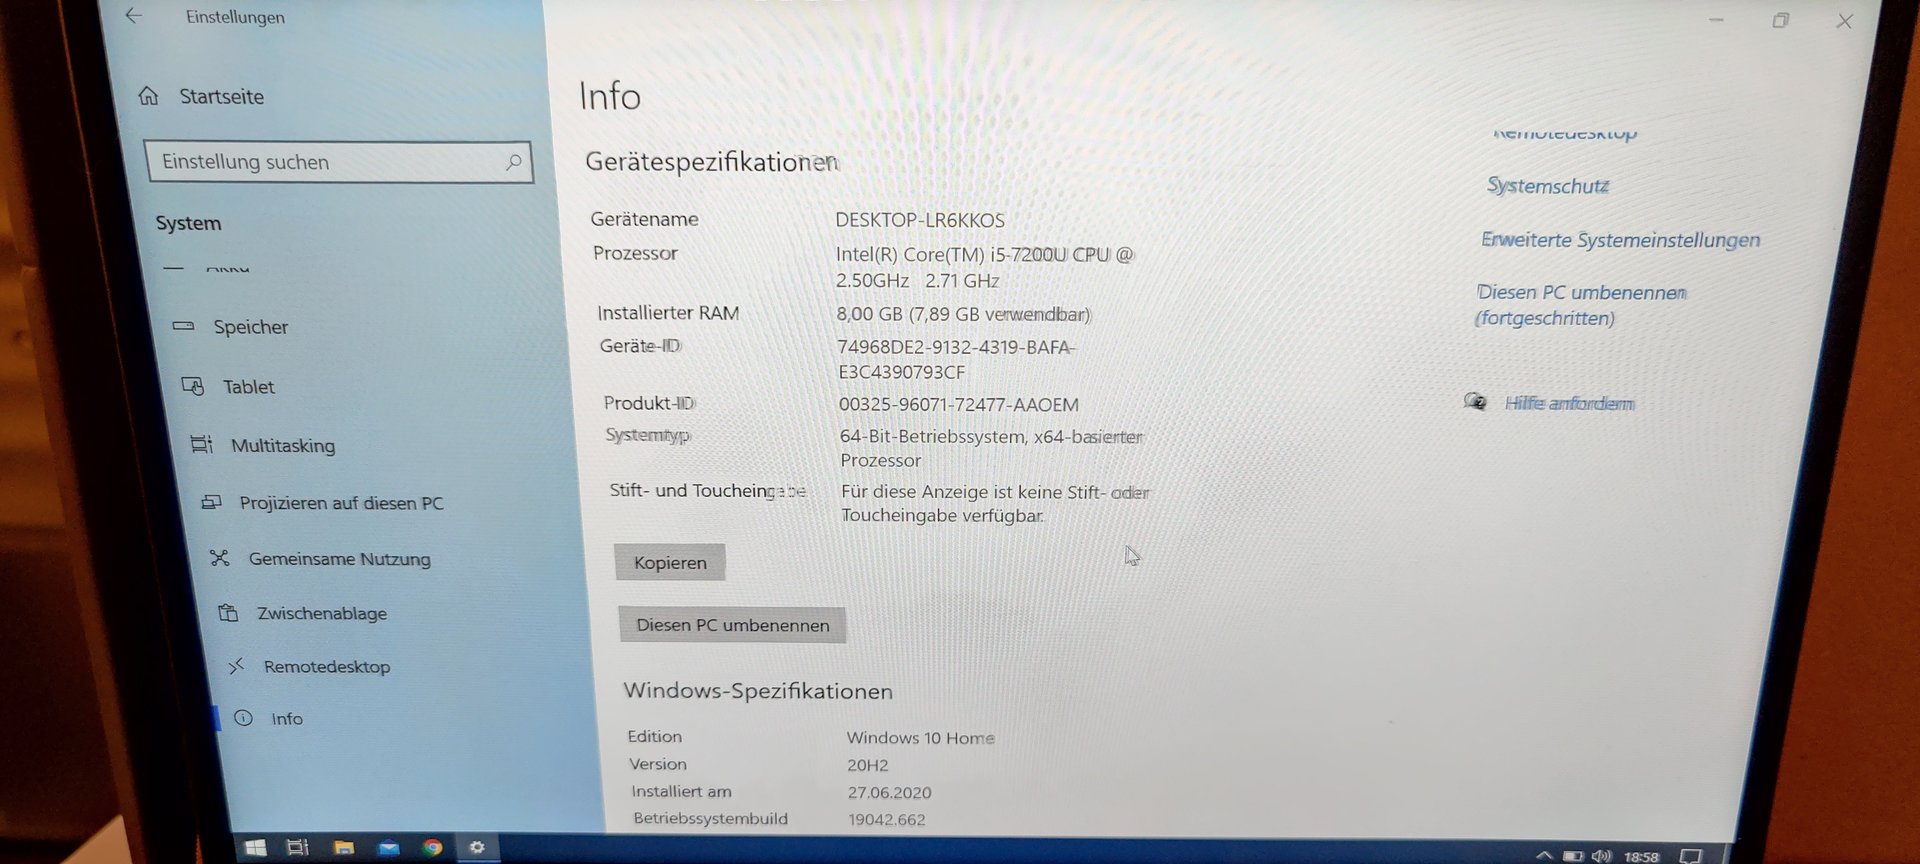Viewport: 1920px width, 864px height.
Task: Open the clock showing 18:58
Action: (x=1641, y=857)
